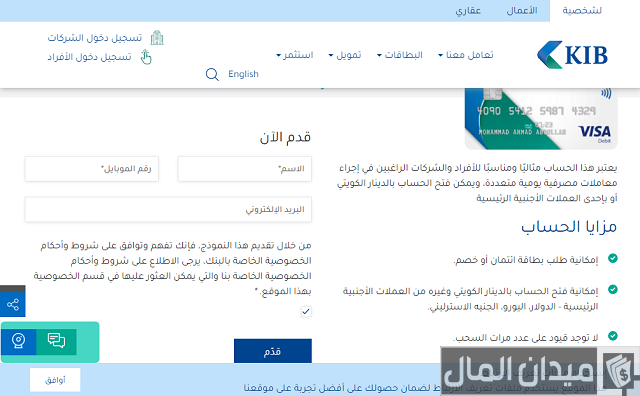This screenshot has width=640, height=396.
Task: Click the corporate login building icon
Action: pos(157,38)
